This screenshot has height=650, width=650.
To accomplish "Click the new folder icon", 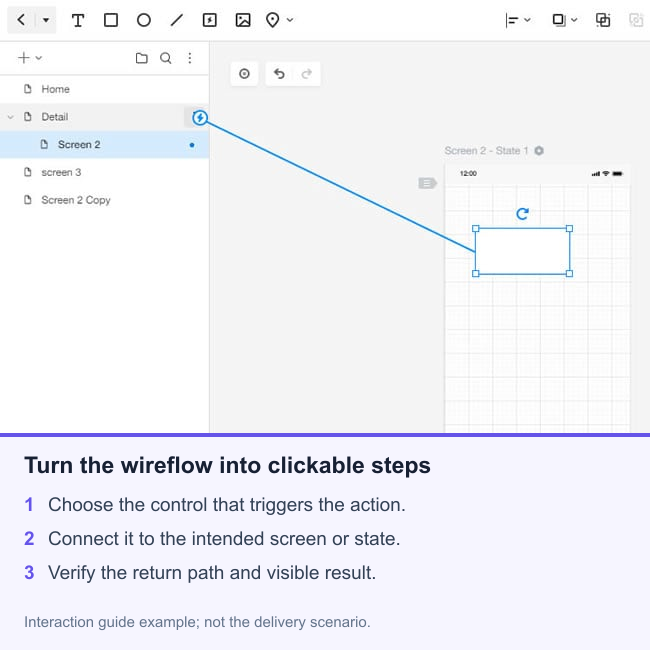I will pyautogui.click(x=141, y=58).
